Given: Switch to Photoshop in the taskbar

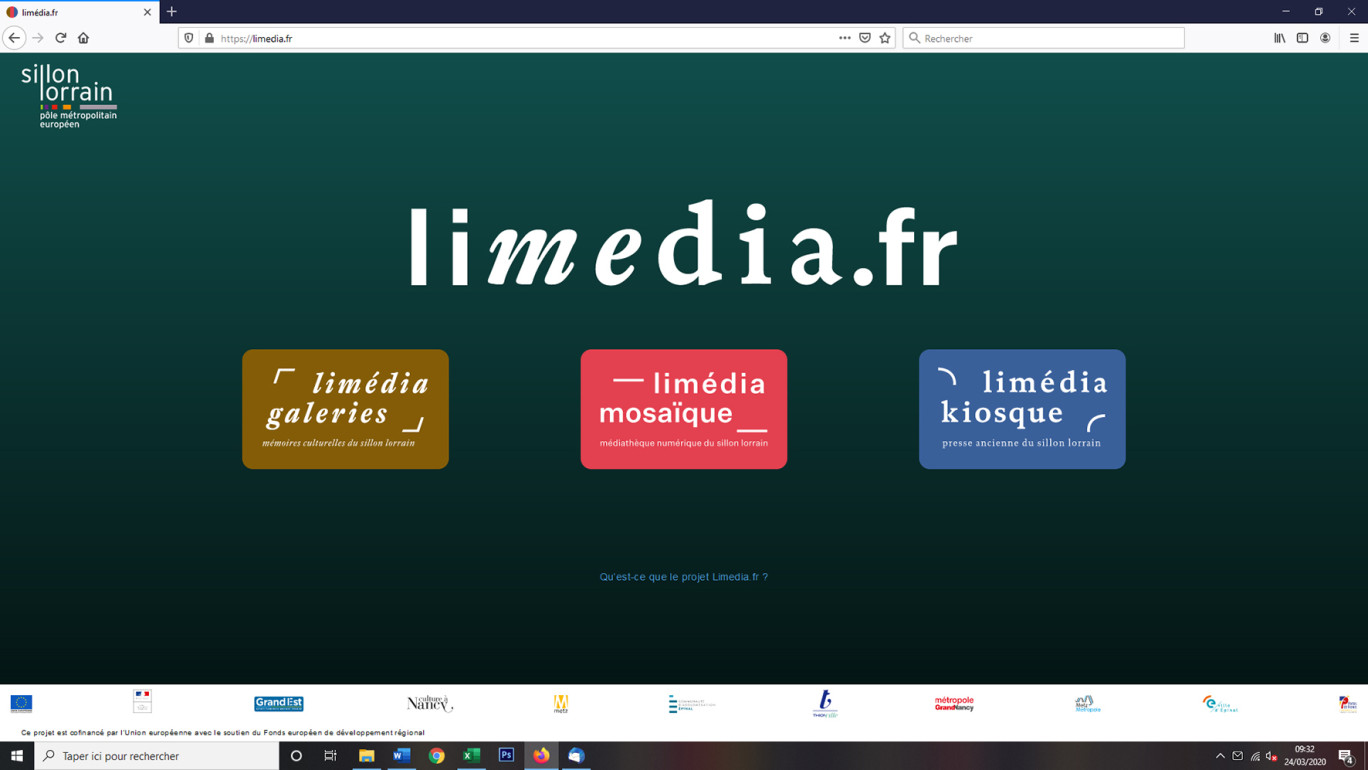Looking at the screenshot, I should coord(506,756).
